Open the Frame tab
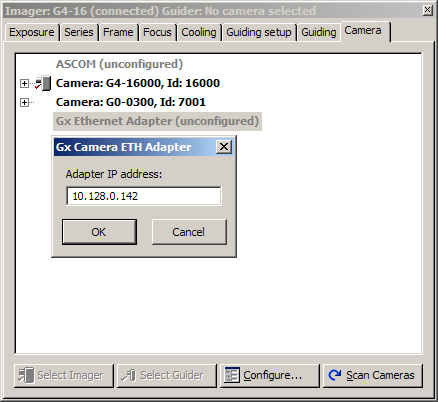Image resolution: width=438 pixels, height=402 pixels. pyautogui.click(x=118, y=32)
